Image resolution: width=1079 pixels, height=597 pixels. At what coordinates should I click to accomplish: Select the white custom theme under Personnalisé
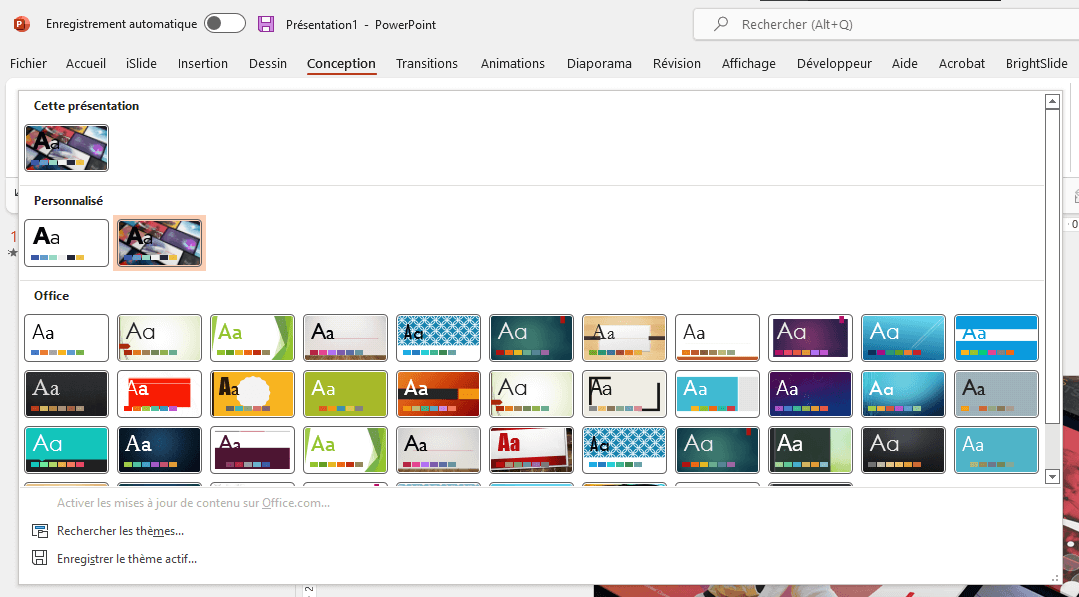tap(66, 242)
